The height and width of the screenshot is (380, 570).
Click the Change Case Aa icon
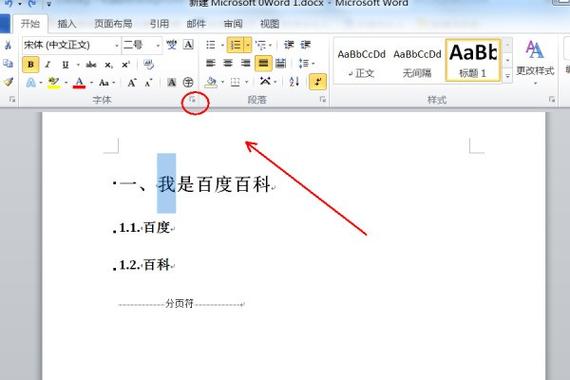click(104, 83)
